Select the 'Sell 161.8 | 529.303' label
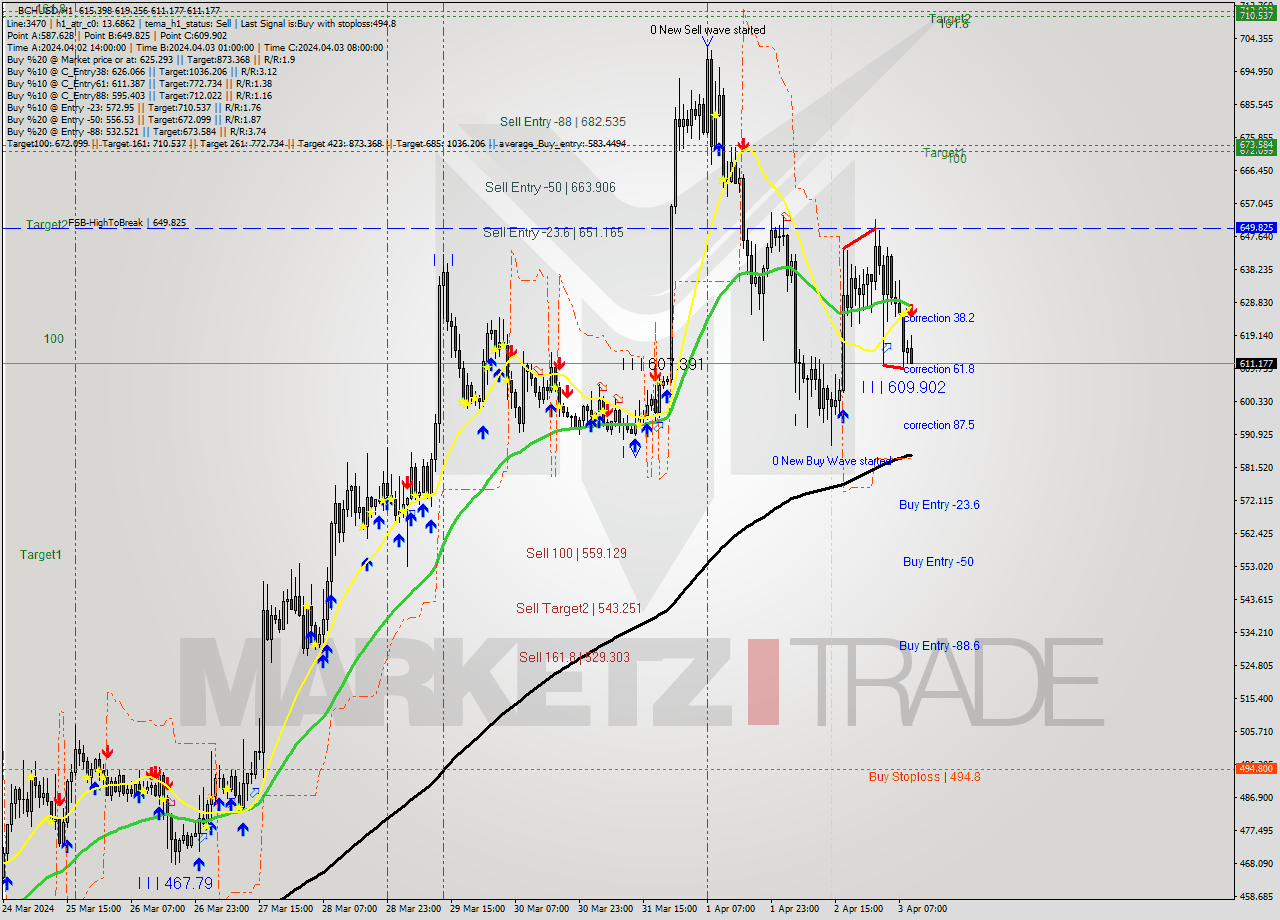1280x920 pixels. [x=574, y=657]
